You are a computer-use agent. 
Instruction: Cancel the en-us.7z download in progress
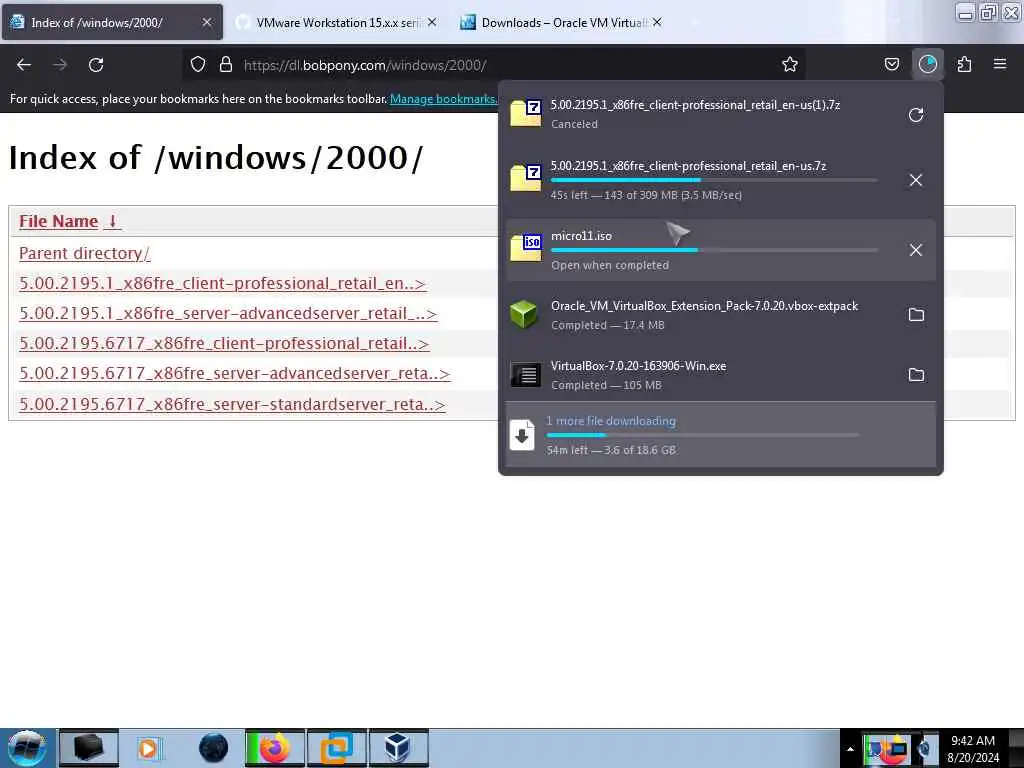tap(916, 180)
